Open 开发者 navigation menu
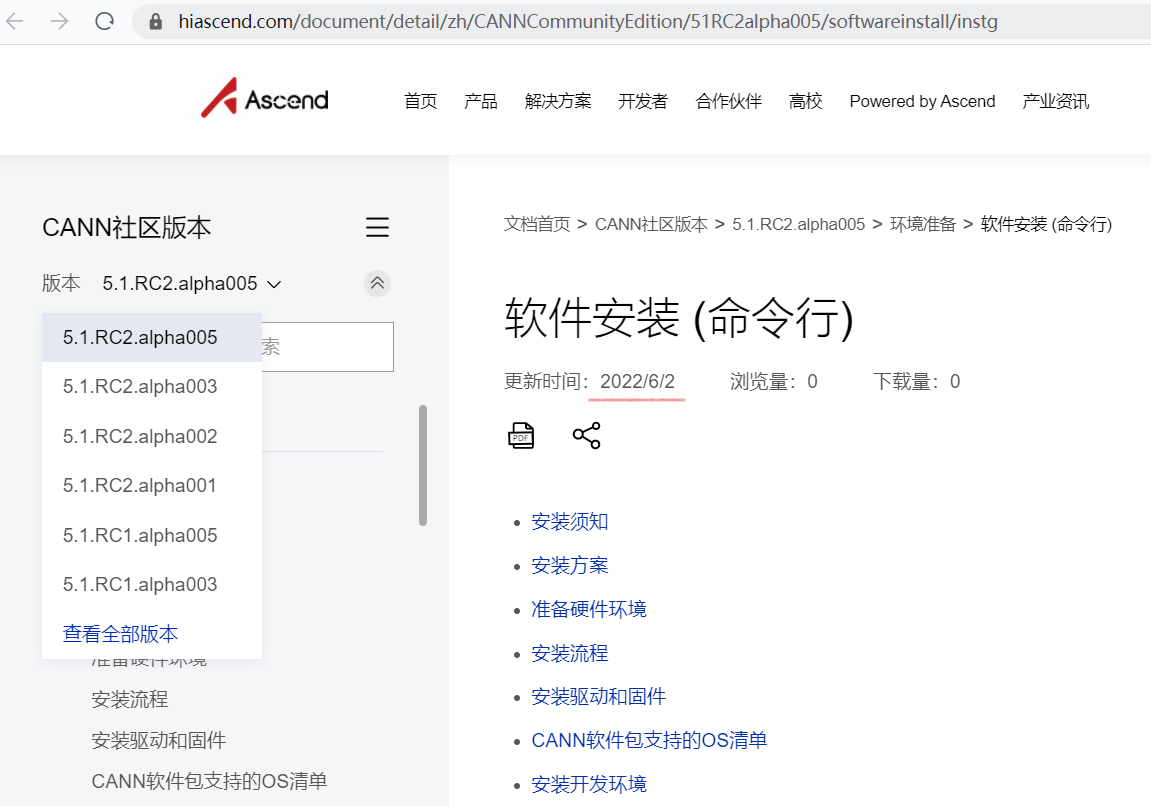Screen dimensions: 1151x806 (643, 101)
